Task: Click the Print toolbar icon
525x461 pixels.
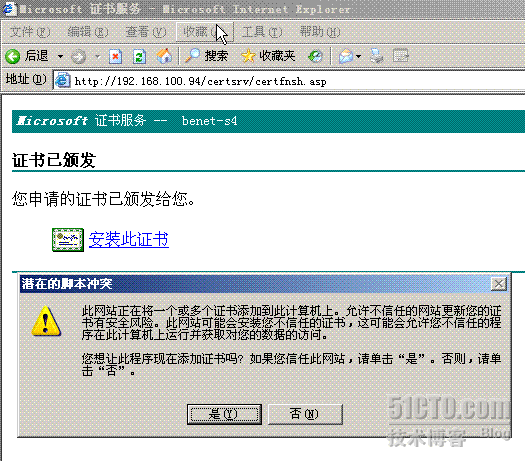Action: tap(377, 56)
